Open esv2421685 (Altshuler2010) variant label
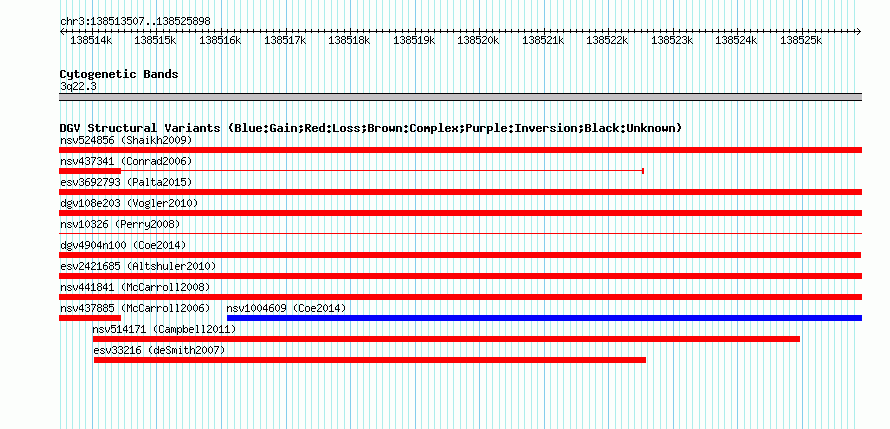This screenshot has height=429, width=890. coord(138,266)
